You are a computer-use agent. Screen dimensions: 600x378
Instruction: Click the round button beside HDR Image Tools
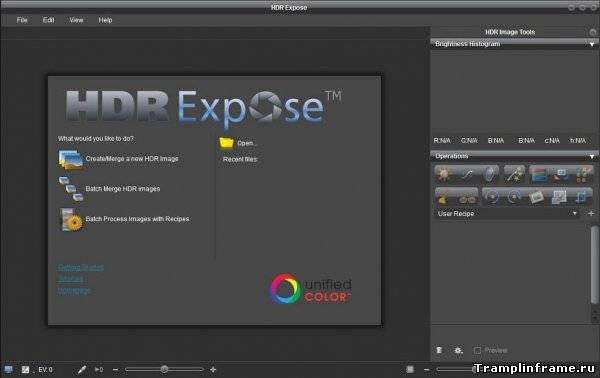coord(593,33)
